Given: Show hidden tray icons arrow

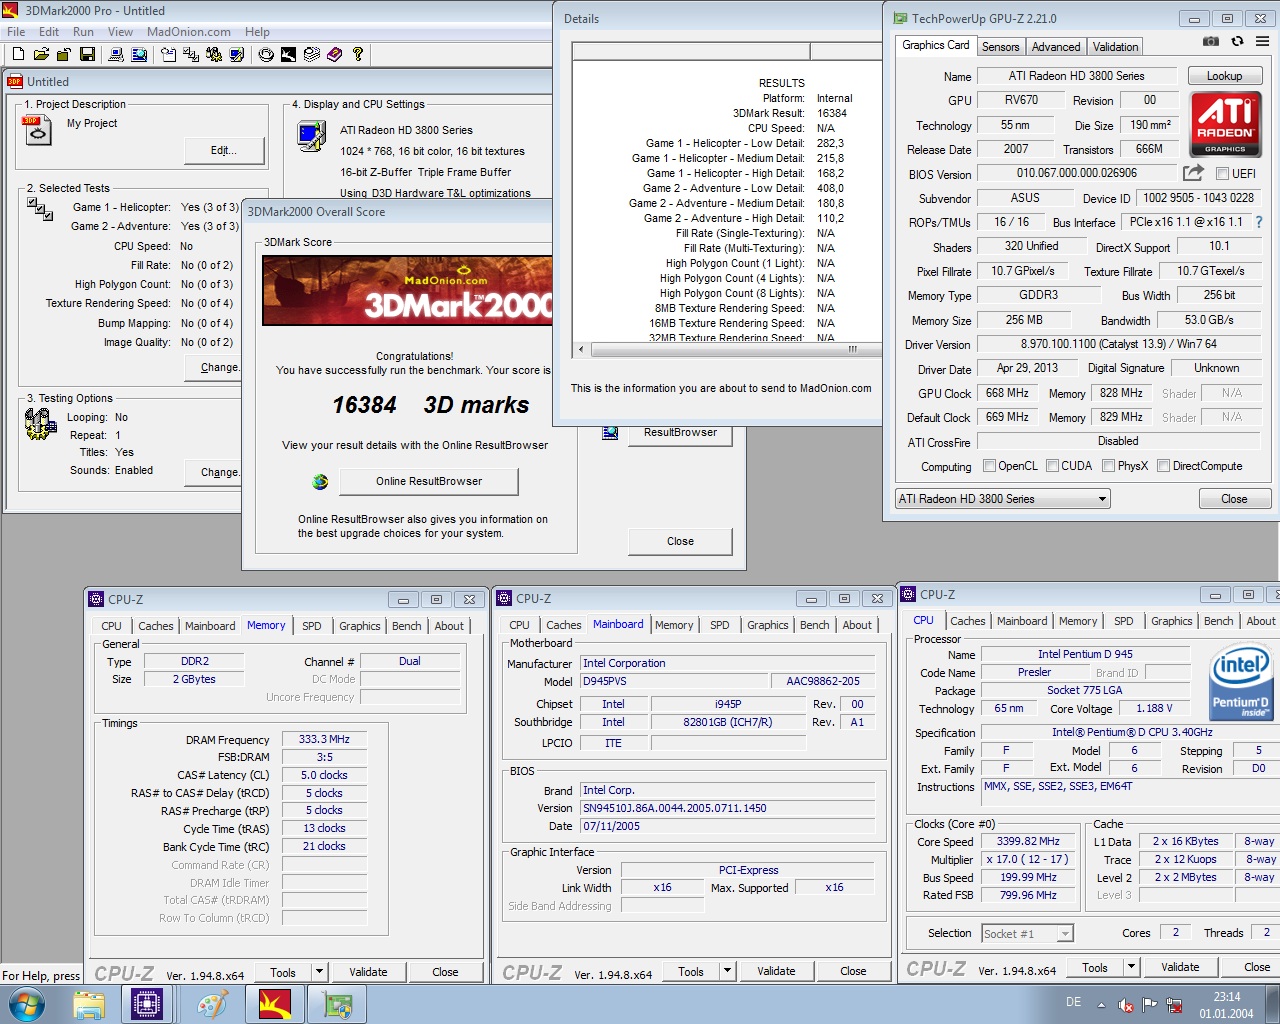Looking at the screenshot, I should click(1101, 1005).
